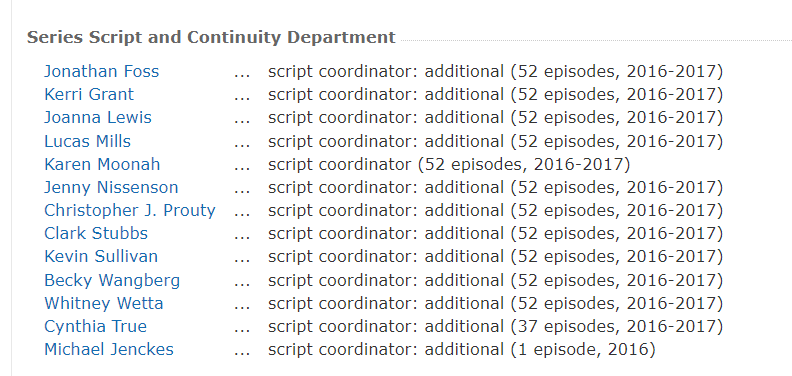Click Karen Moonah's script coordinator credit text

449,164
